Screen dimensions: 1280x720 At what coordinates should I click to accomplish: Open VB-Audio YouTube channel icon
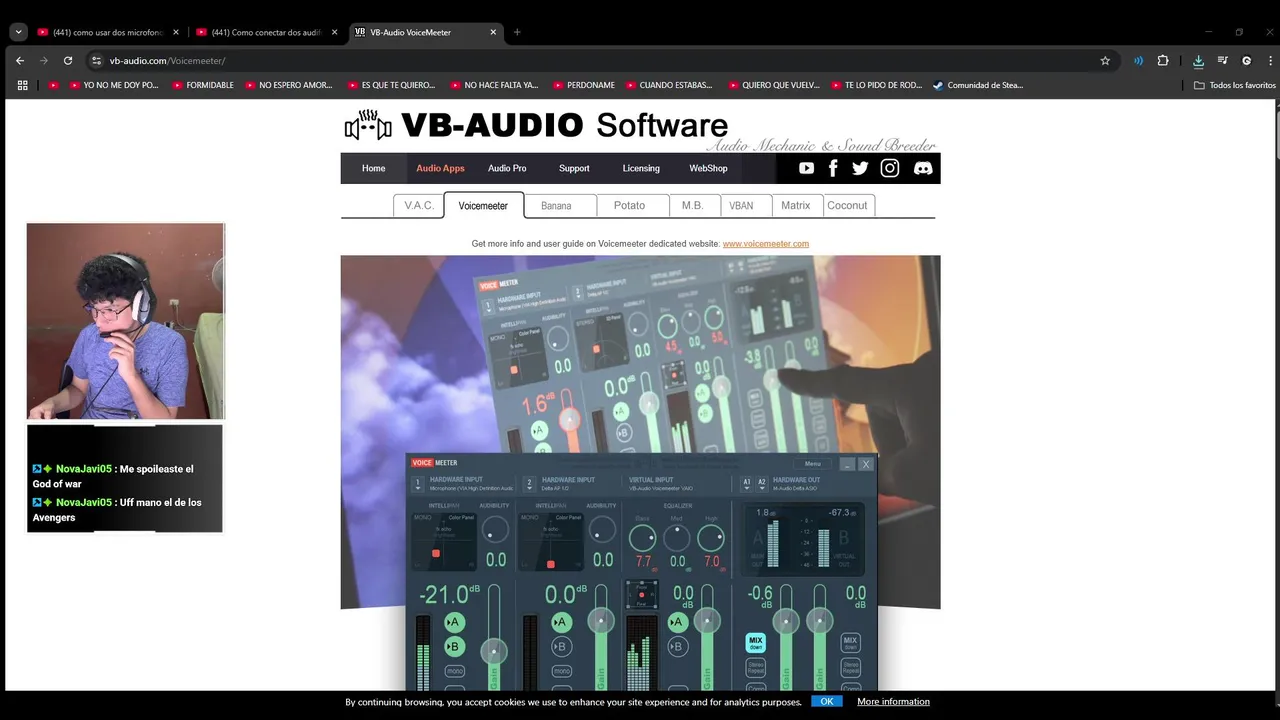click(806, 168)
